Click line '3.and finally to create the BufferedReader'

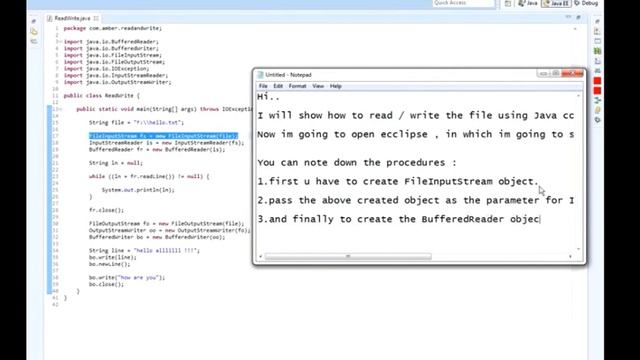click(x=398, y=219)
